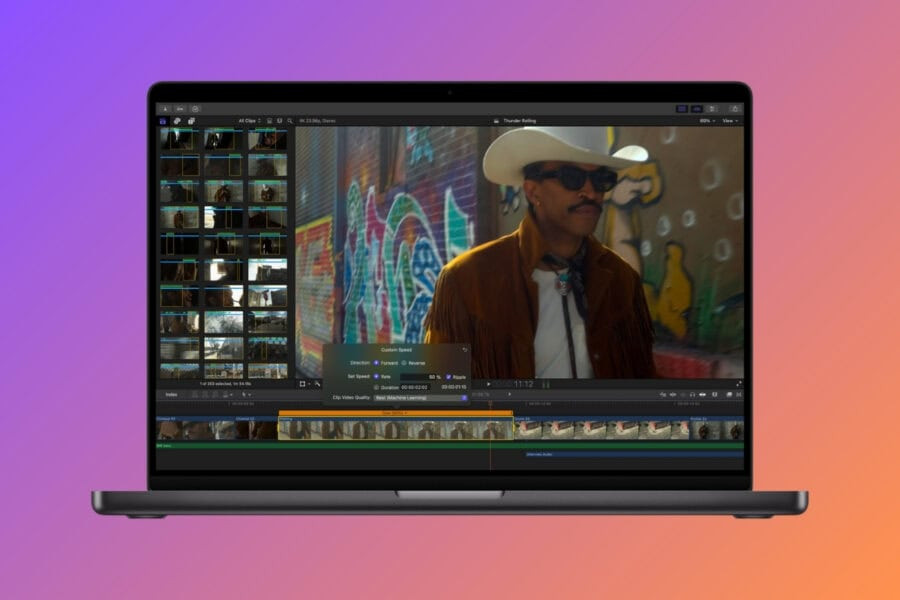Click the Import Media arrow icon

point(165,109)
